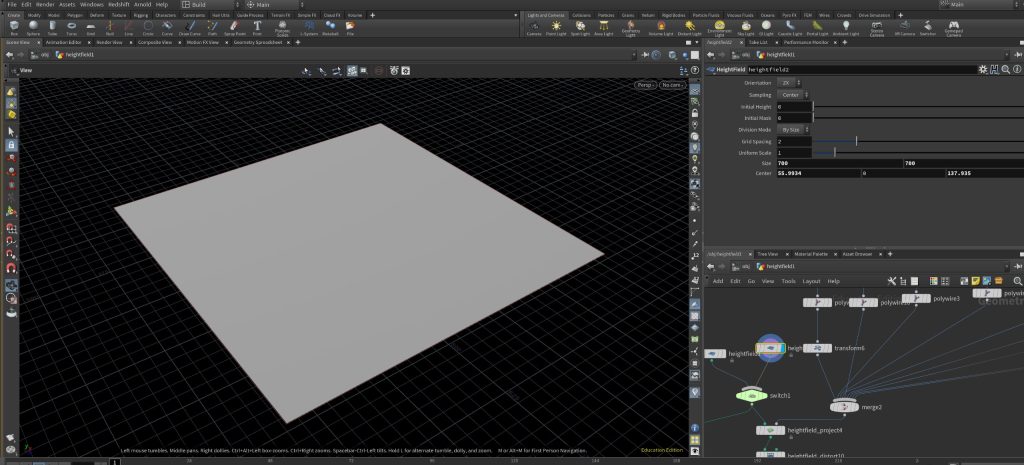Select the Grid shelf tool
This screenshot has width=1024, height=465.
pos(91,27)
